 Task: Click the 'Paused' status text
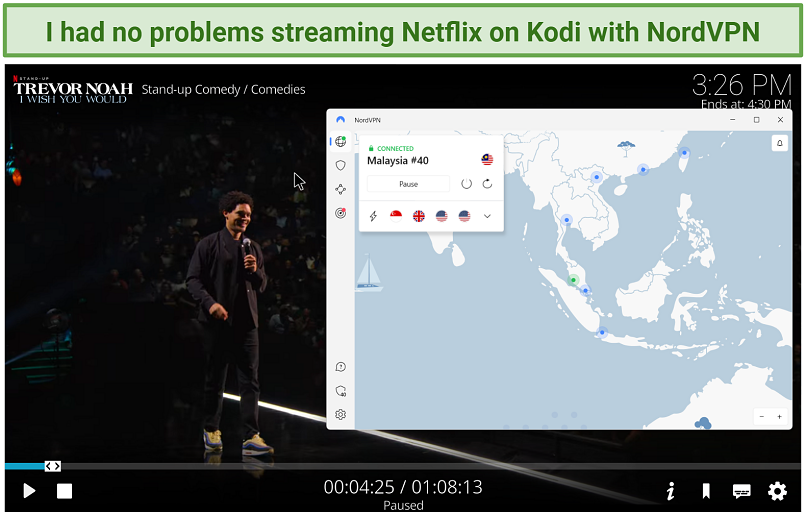coord(404,506)
